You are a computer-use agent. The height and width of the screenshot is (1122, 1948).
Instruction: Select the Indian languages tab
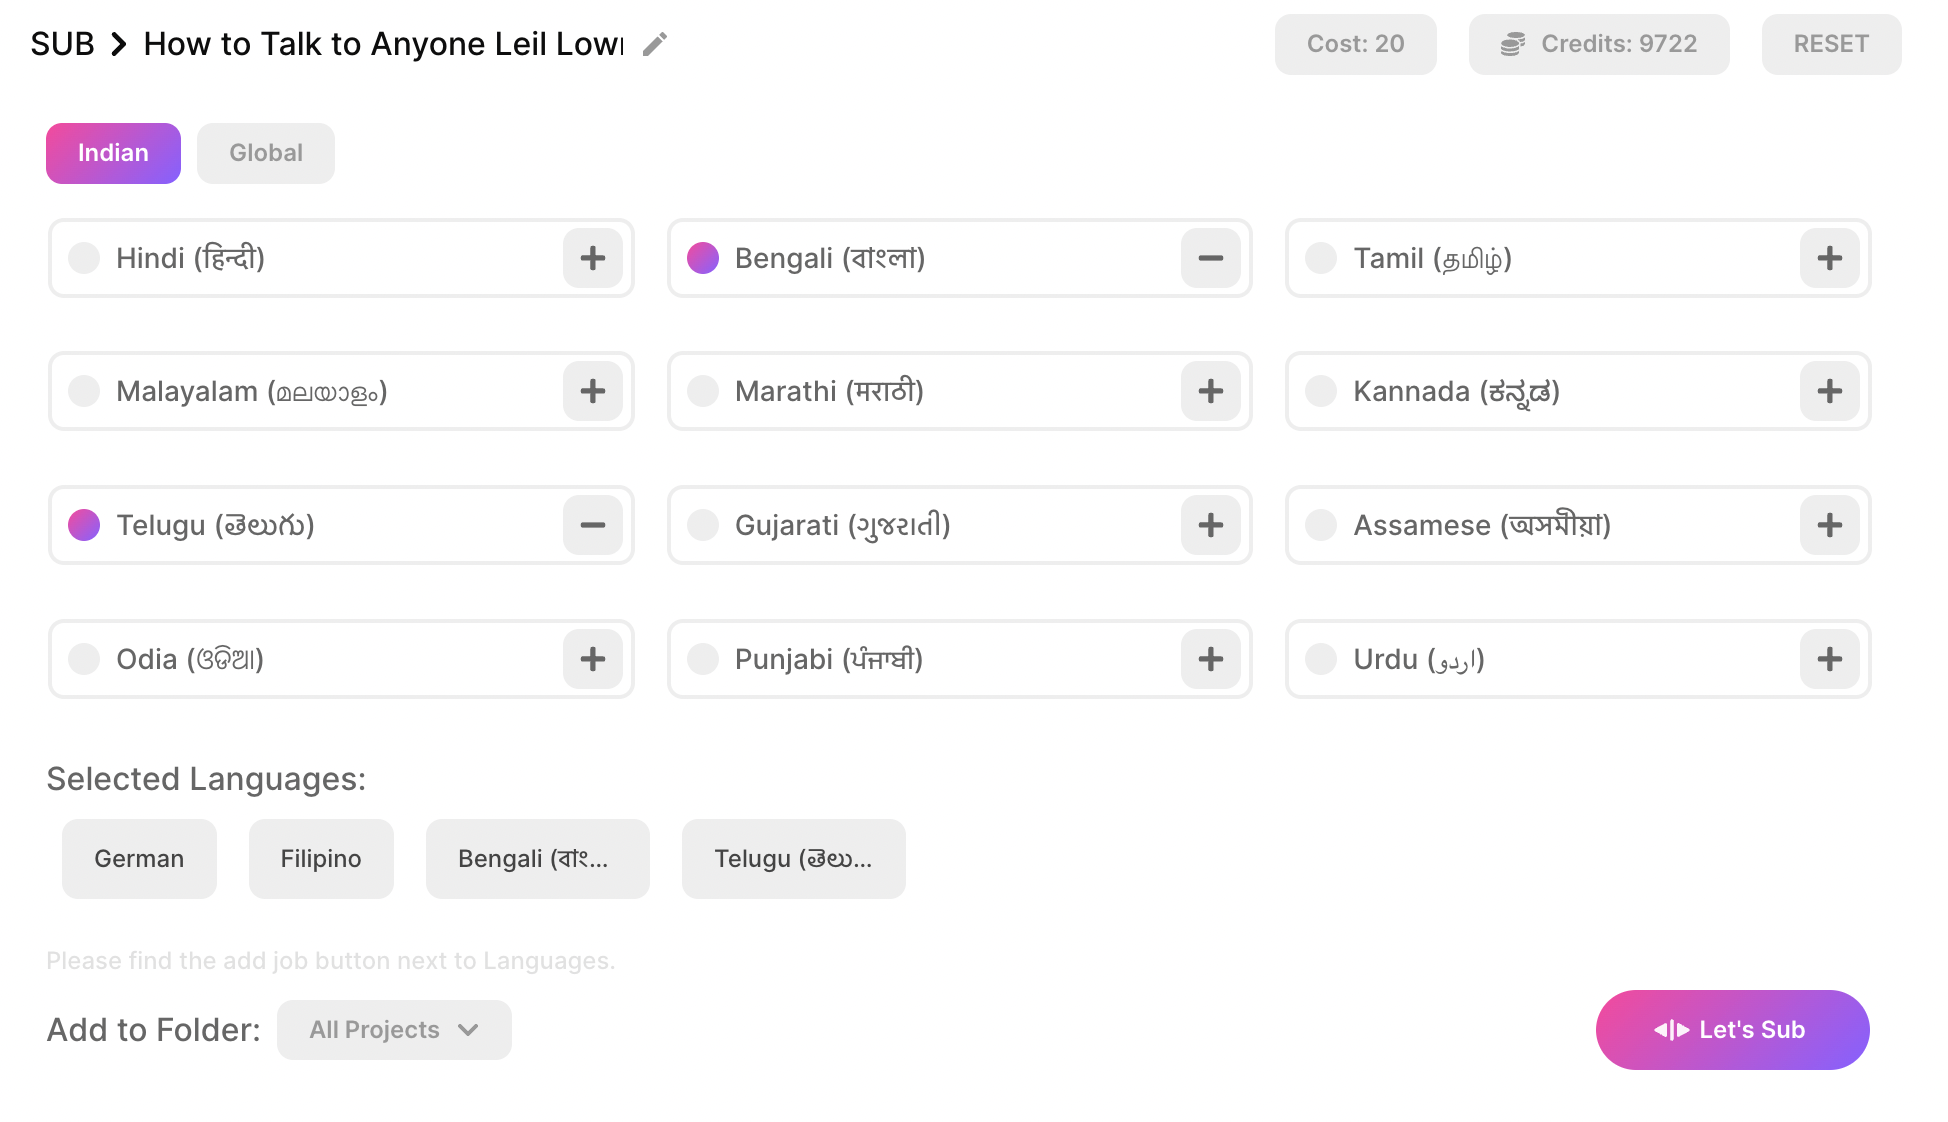(112, 153)
